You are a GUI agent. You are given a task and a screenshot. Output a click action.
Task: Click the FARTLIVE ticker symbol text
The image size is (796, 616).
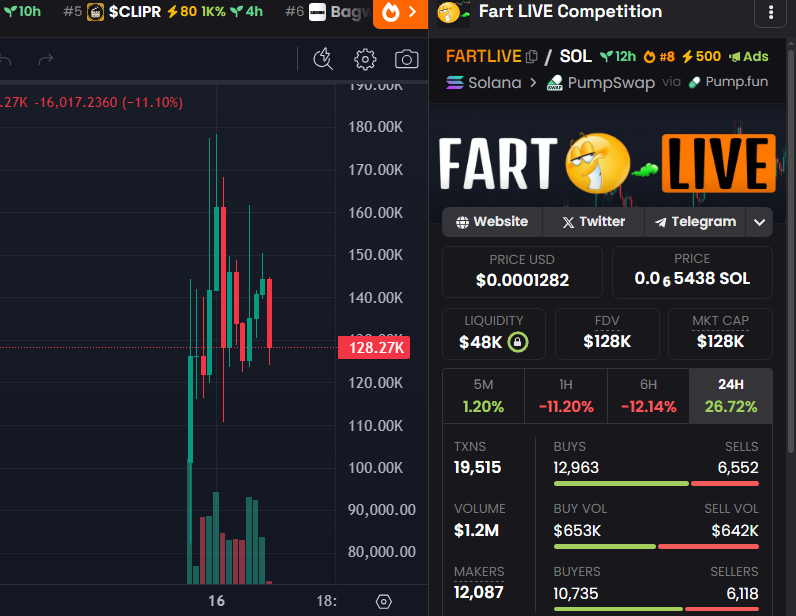(x=484, y=56)
